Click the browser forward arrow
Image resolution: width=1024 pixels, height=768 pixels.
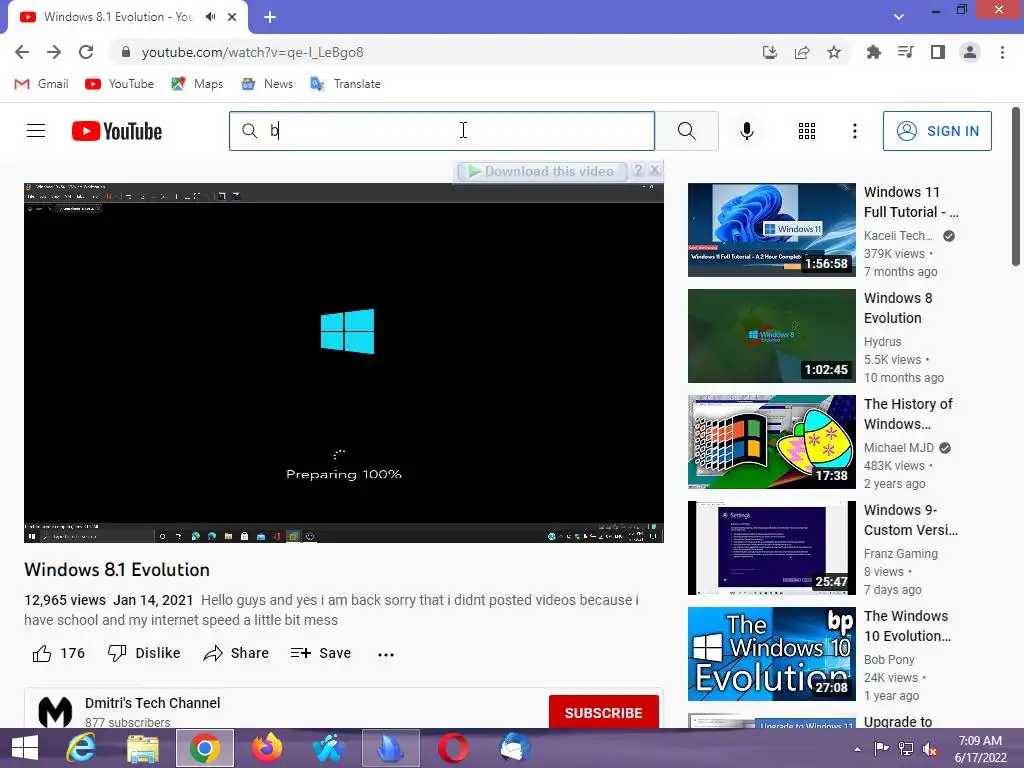point(54,52)
